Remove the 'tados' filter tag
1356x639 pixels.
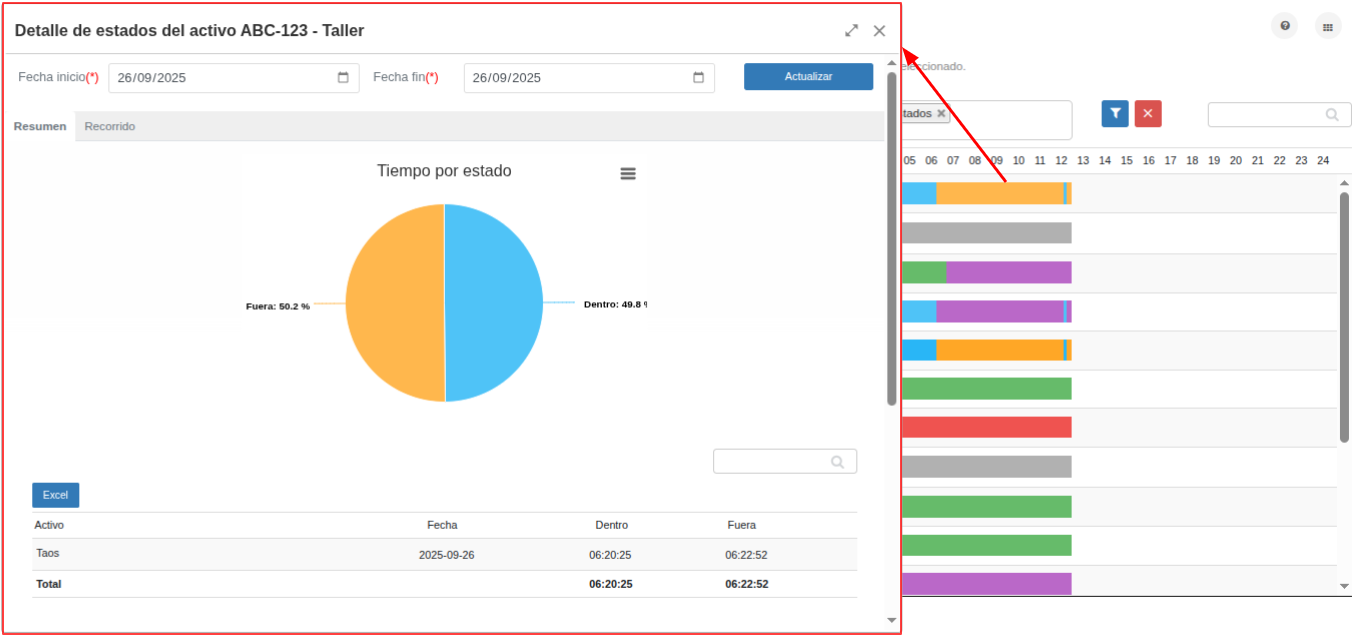(941, 114)
